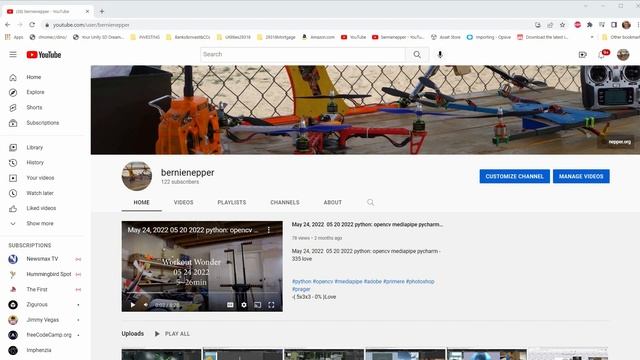The width and height of the screenshot is (640, 360).
Task: Enter fullscreen on the featured video
Action: point(271,305)
